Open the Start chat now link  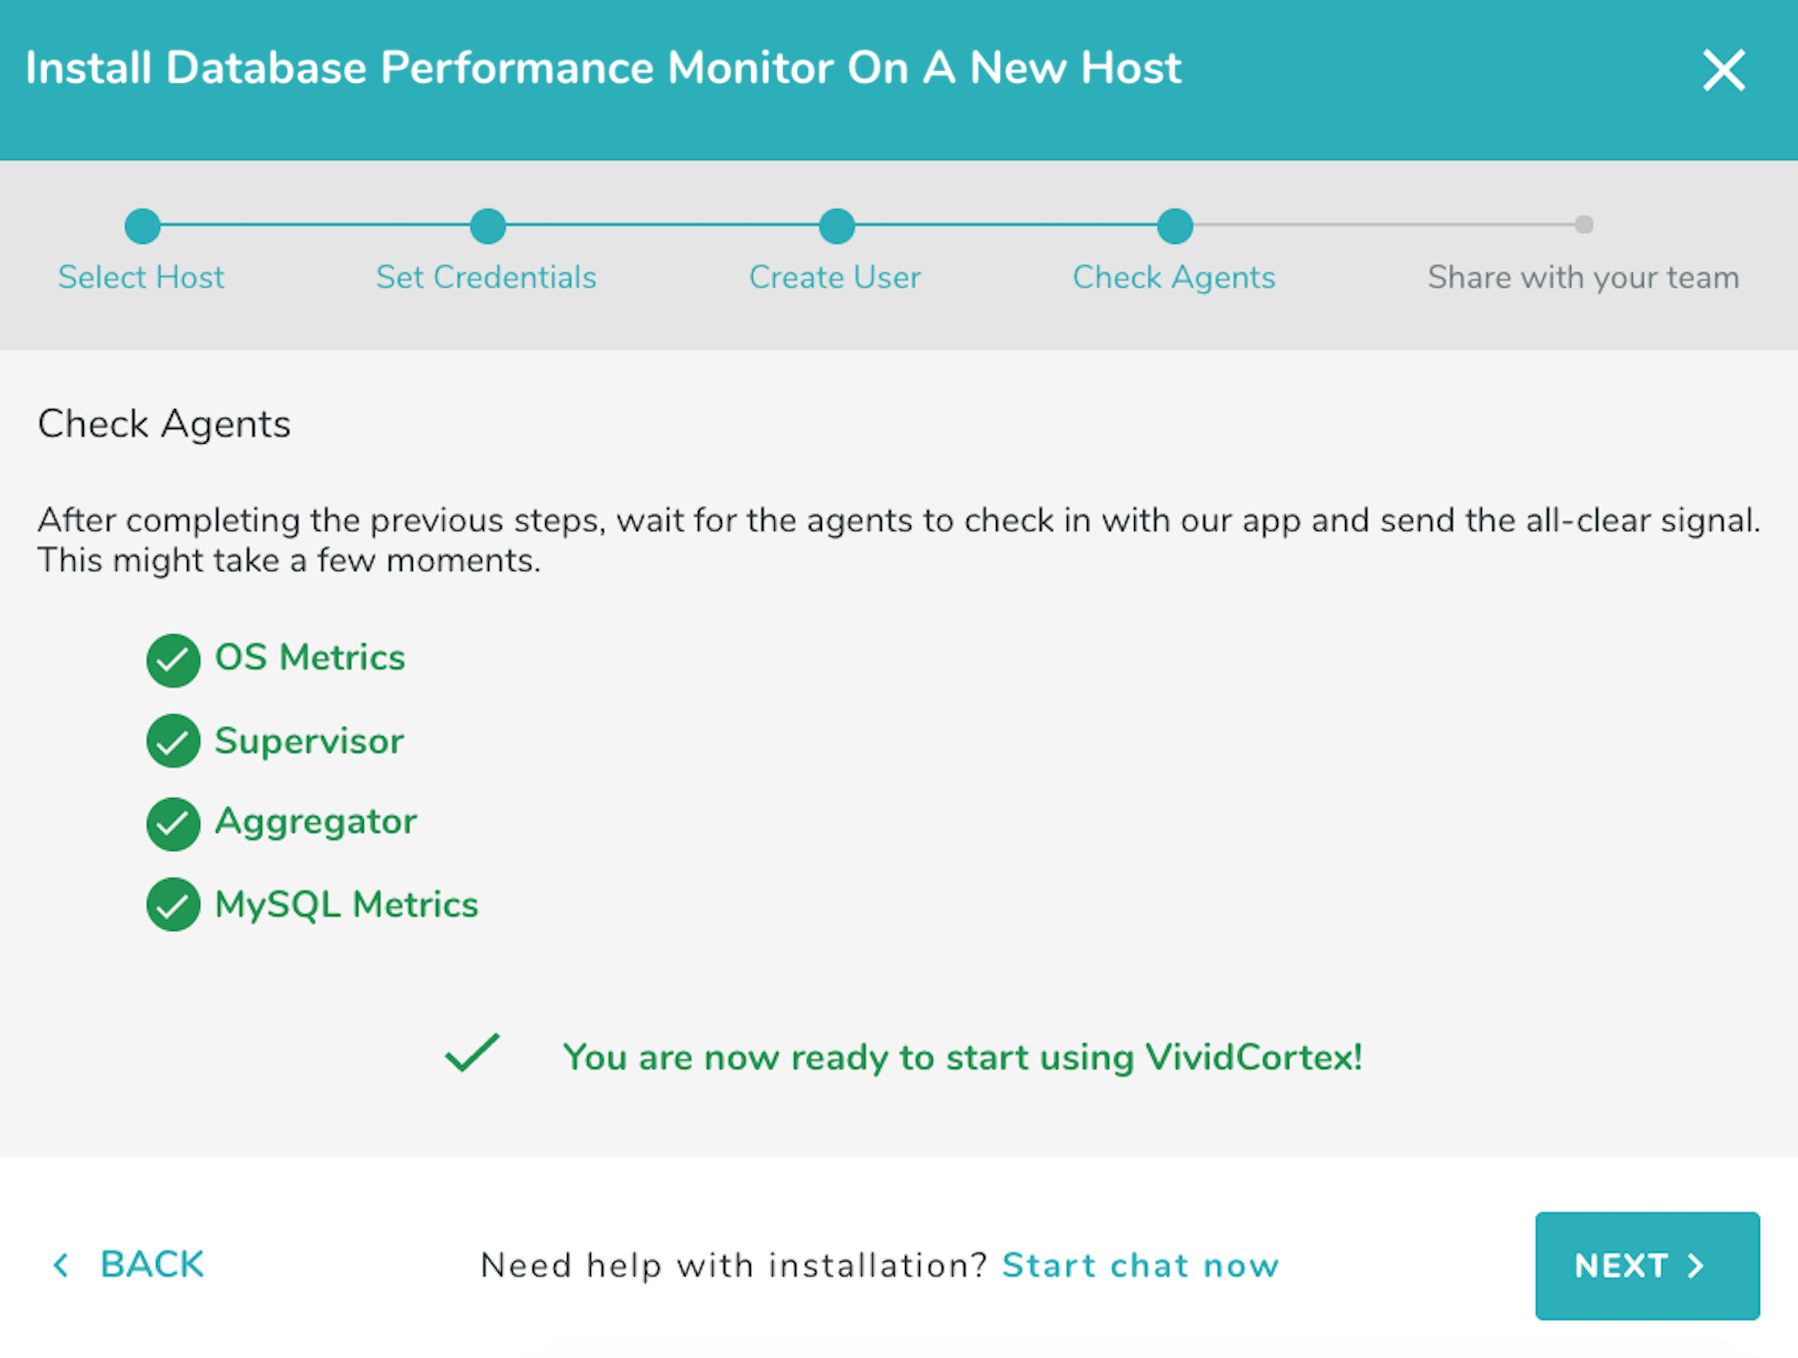coord(1140,1266)
